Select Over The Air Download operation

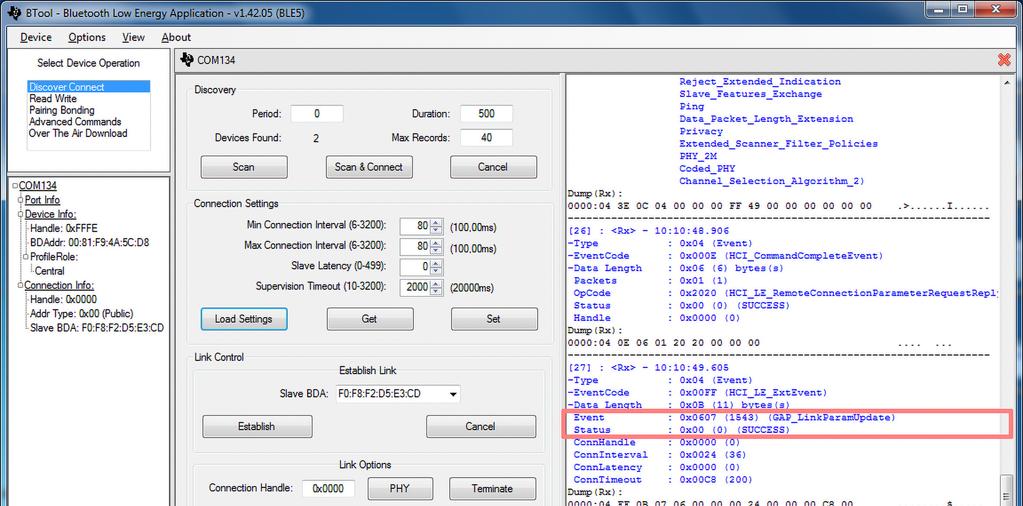[78, 133]
